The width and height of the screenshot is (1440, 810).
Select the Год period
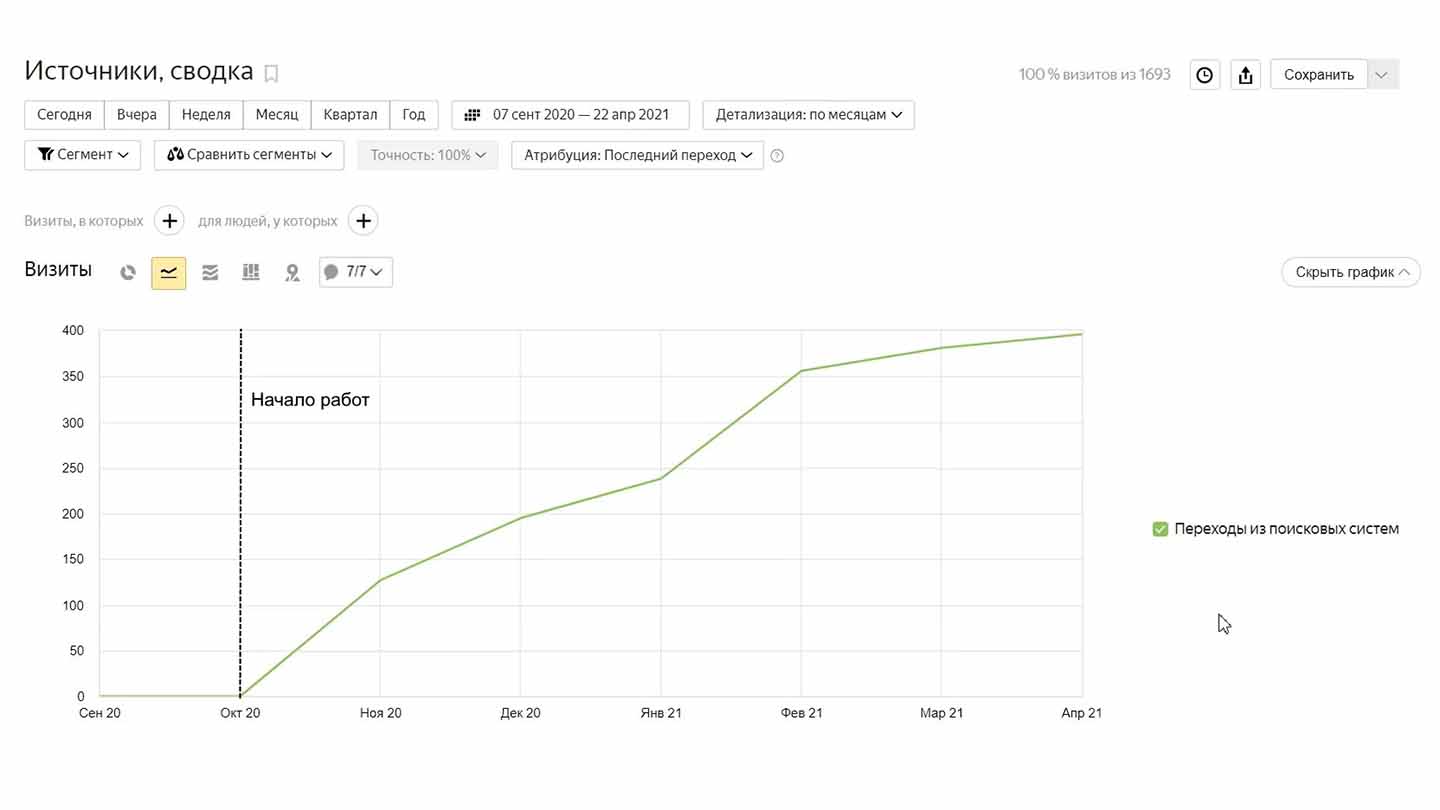pos(414,115)
